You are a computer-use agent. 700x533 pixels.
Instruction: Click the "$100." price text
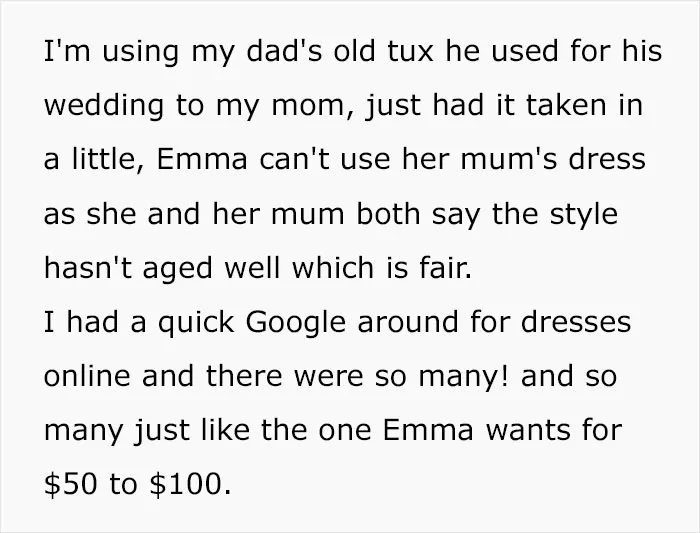pyautogui.click(x=190, y=483)
